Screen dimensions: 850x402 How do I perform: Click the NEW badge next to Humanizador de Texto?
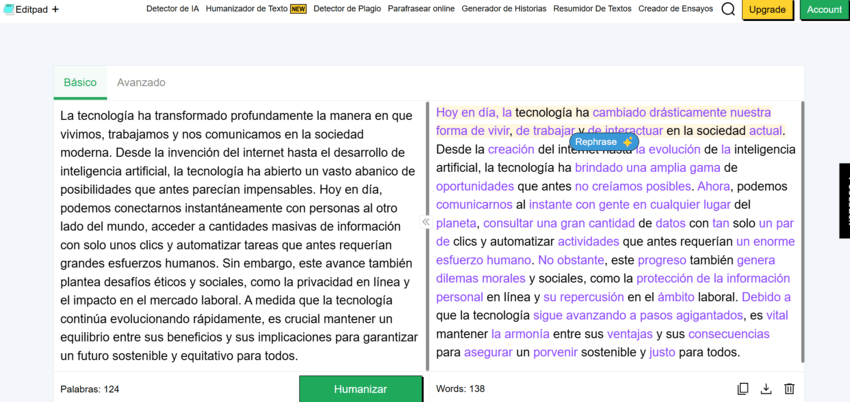click(x=298, y=9)
